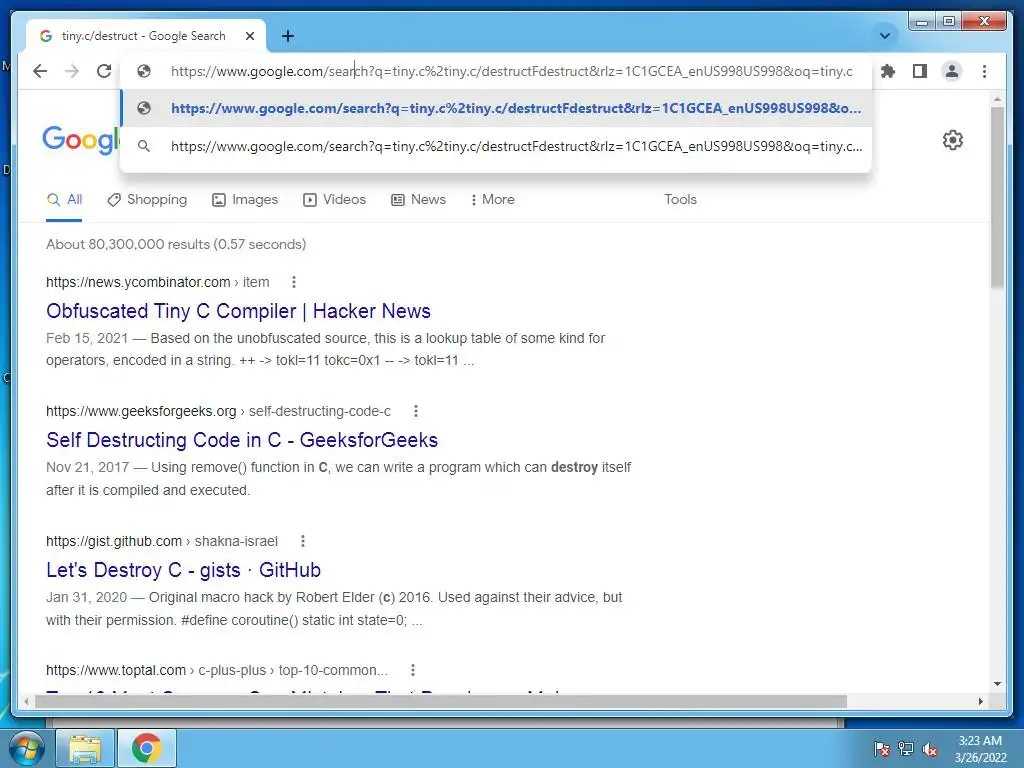Click the horizontal scrollbar left arrow
Viewport: 1024px width, 768px height.
tap(26, 701)
